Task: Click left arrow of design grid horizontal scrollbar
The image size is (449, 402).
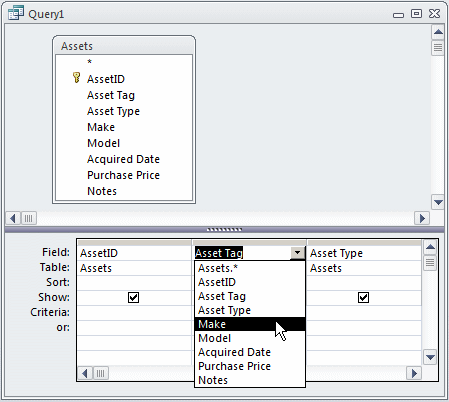Action: coord(85,373)
